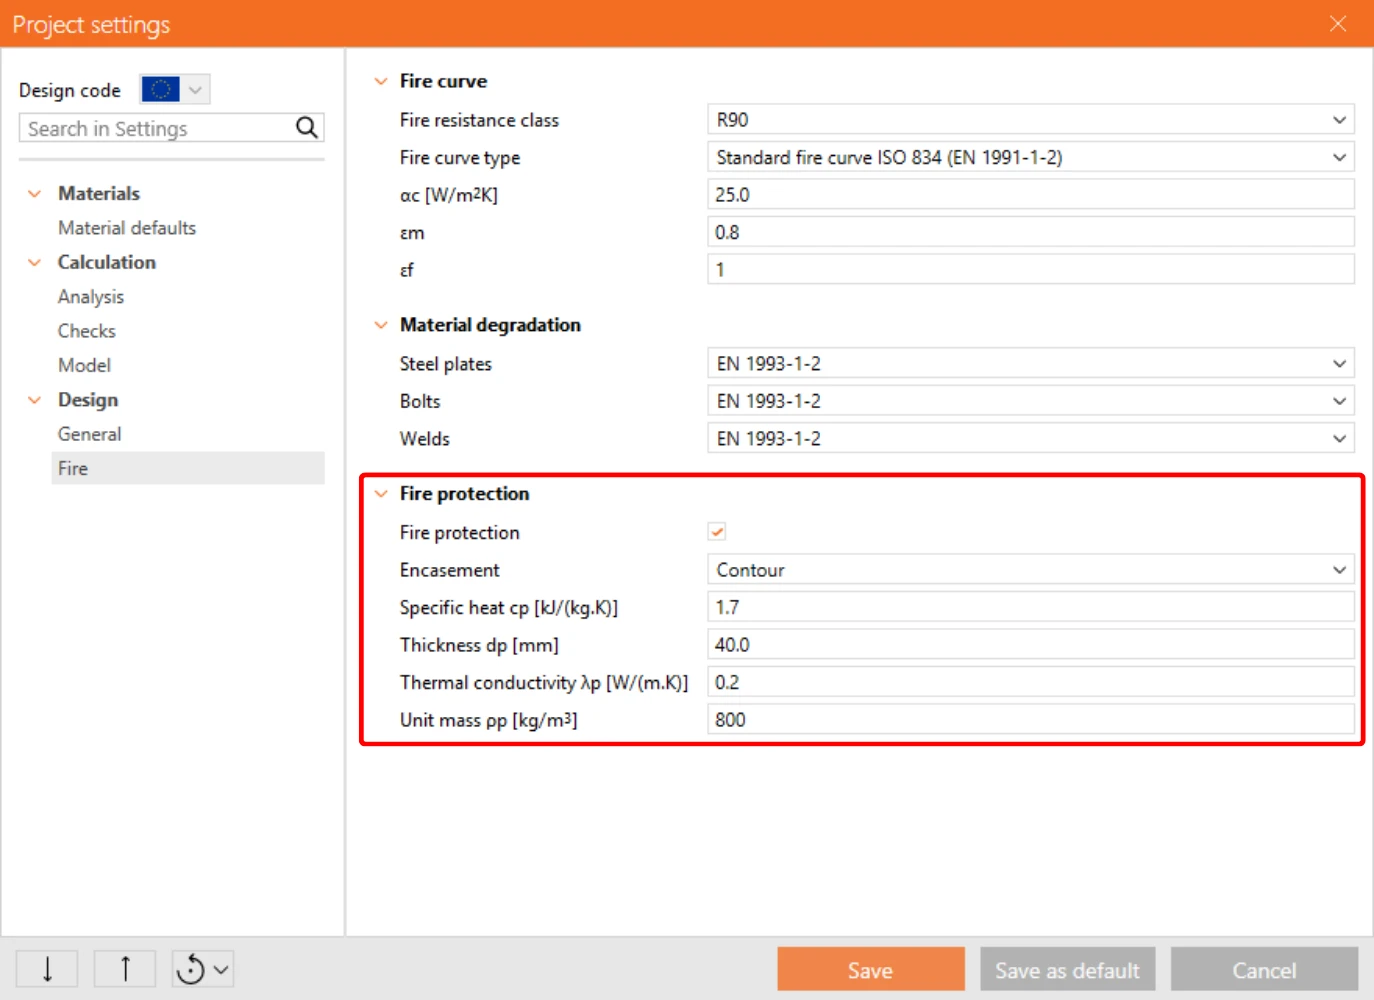Collapse the Material degradation section
Image resolution: width=1374 pixels, height=1000 pixels.
pos(381,325)
